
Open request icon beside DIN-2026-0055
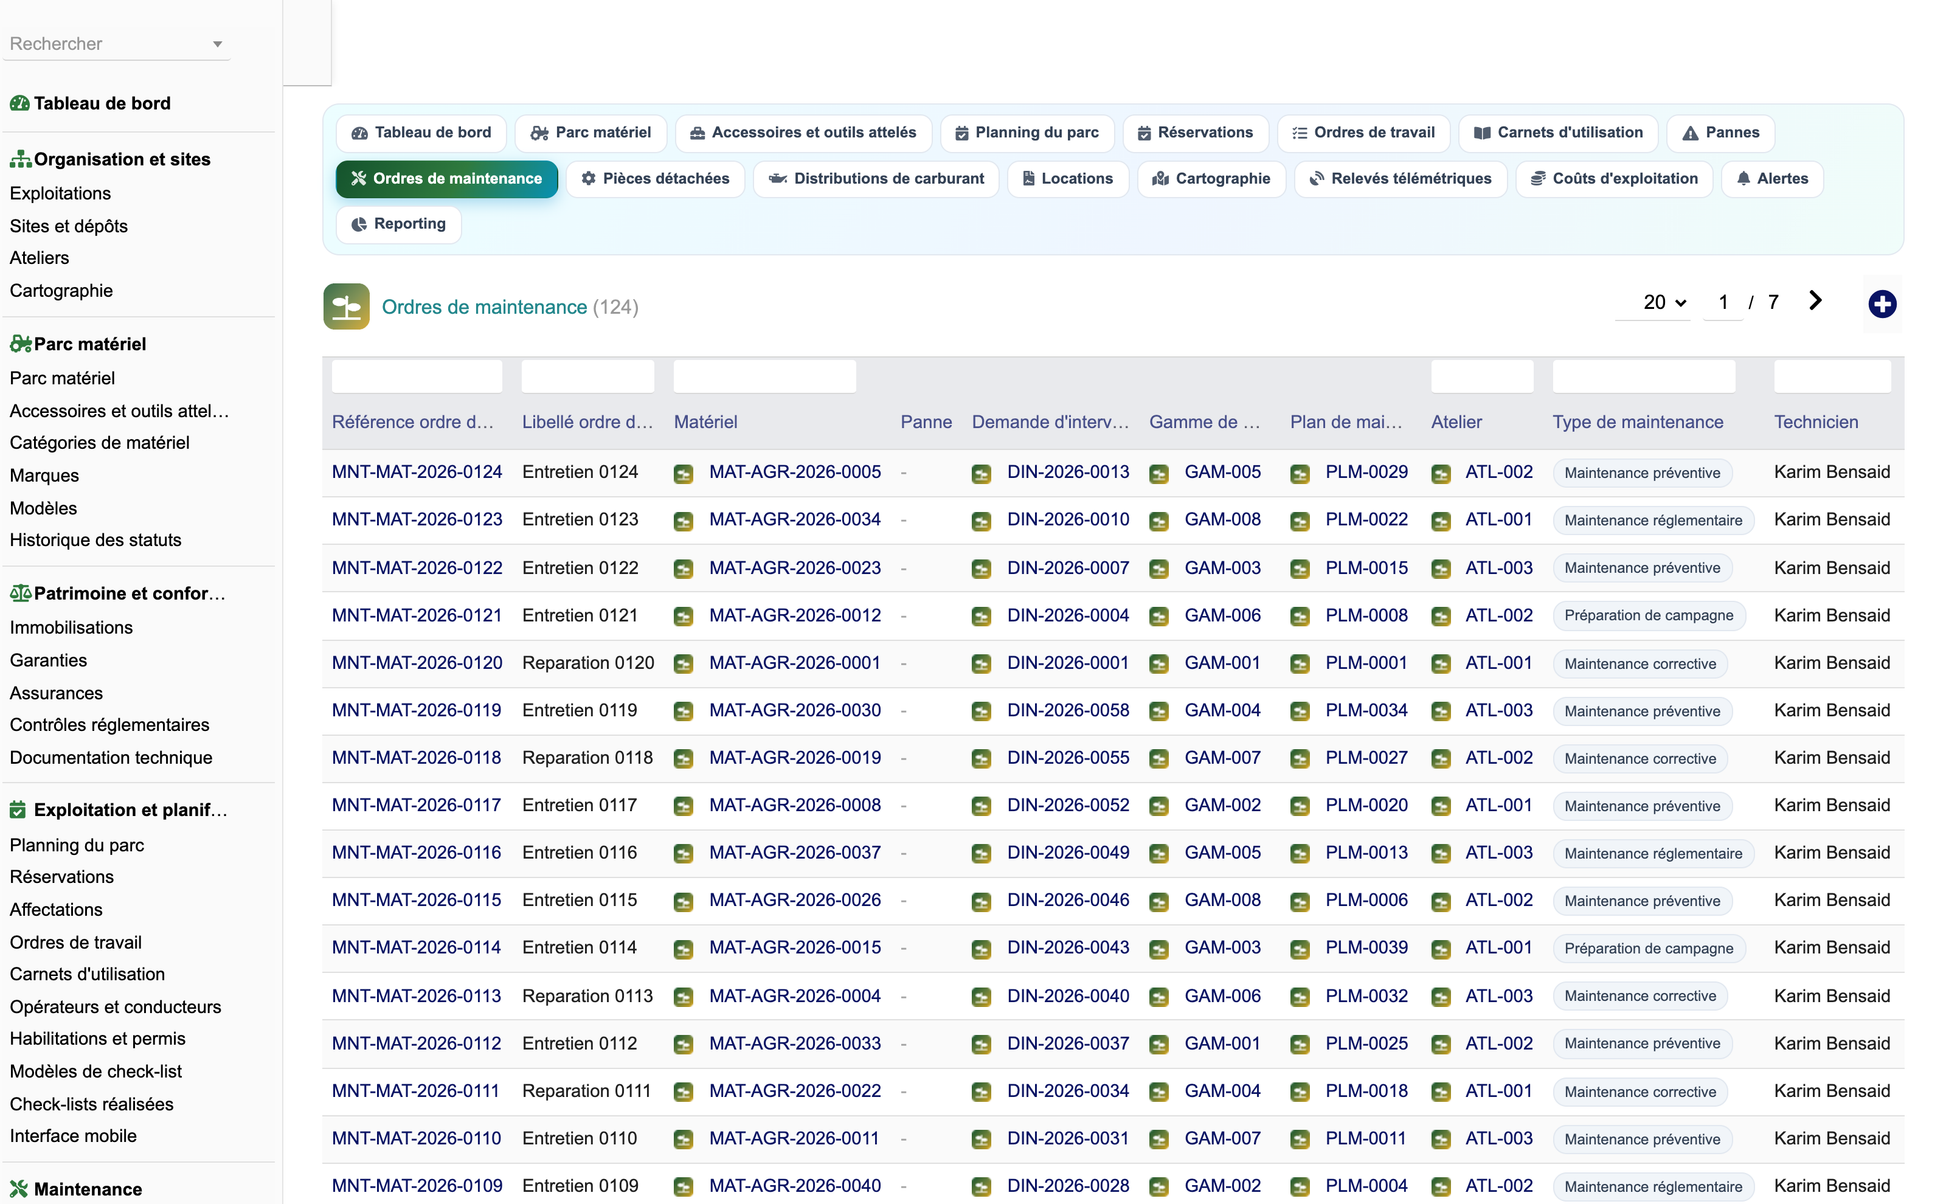(x=981, y=759)
